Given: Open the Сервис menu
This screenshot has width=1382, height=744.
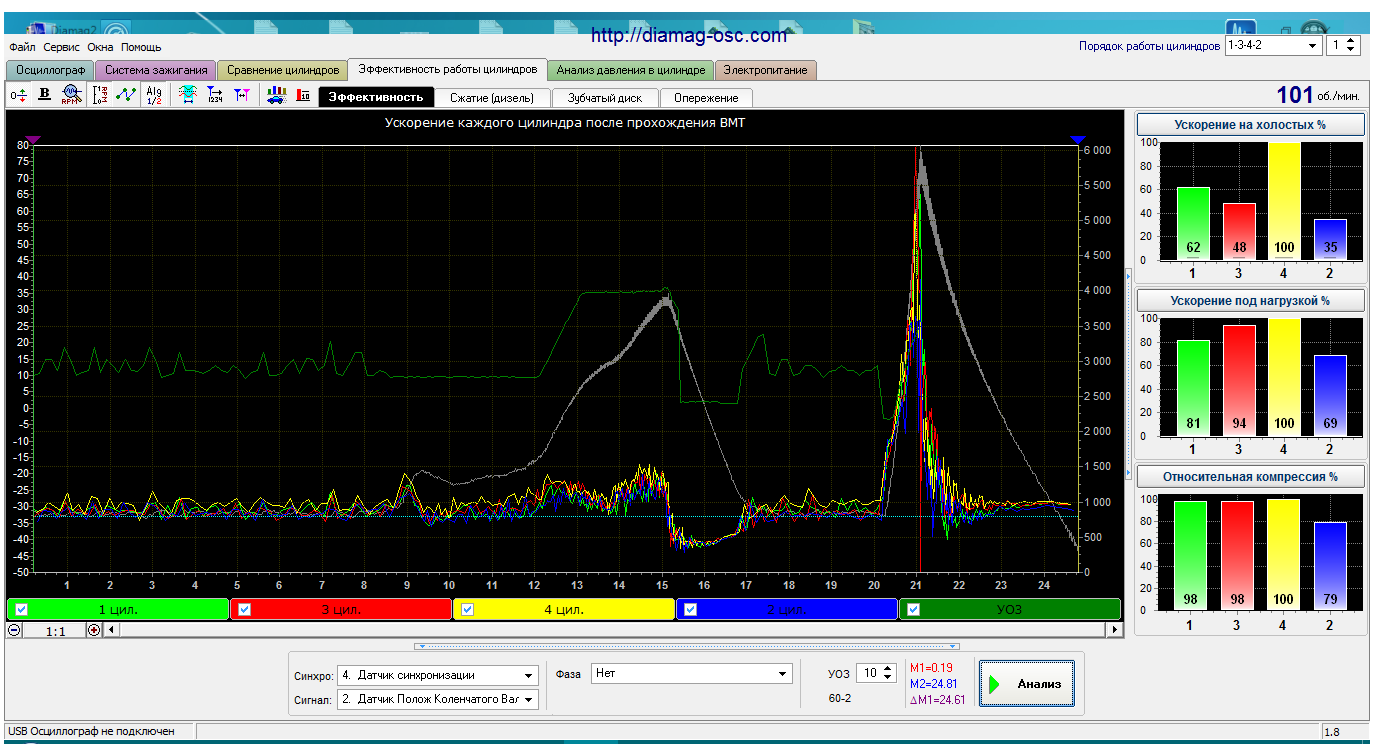Looking at the screenshot, I should tap(62, 47).
